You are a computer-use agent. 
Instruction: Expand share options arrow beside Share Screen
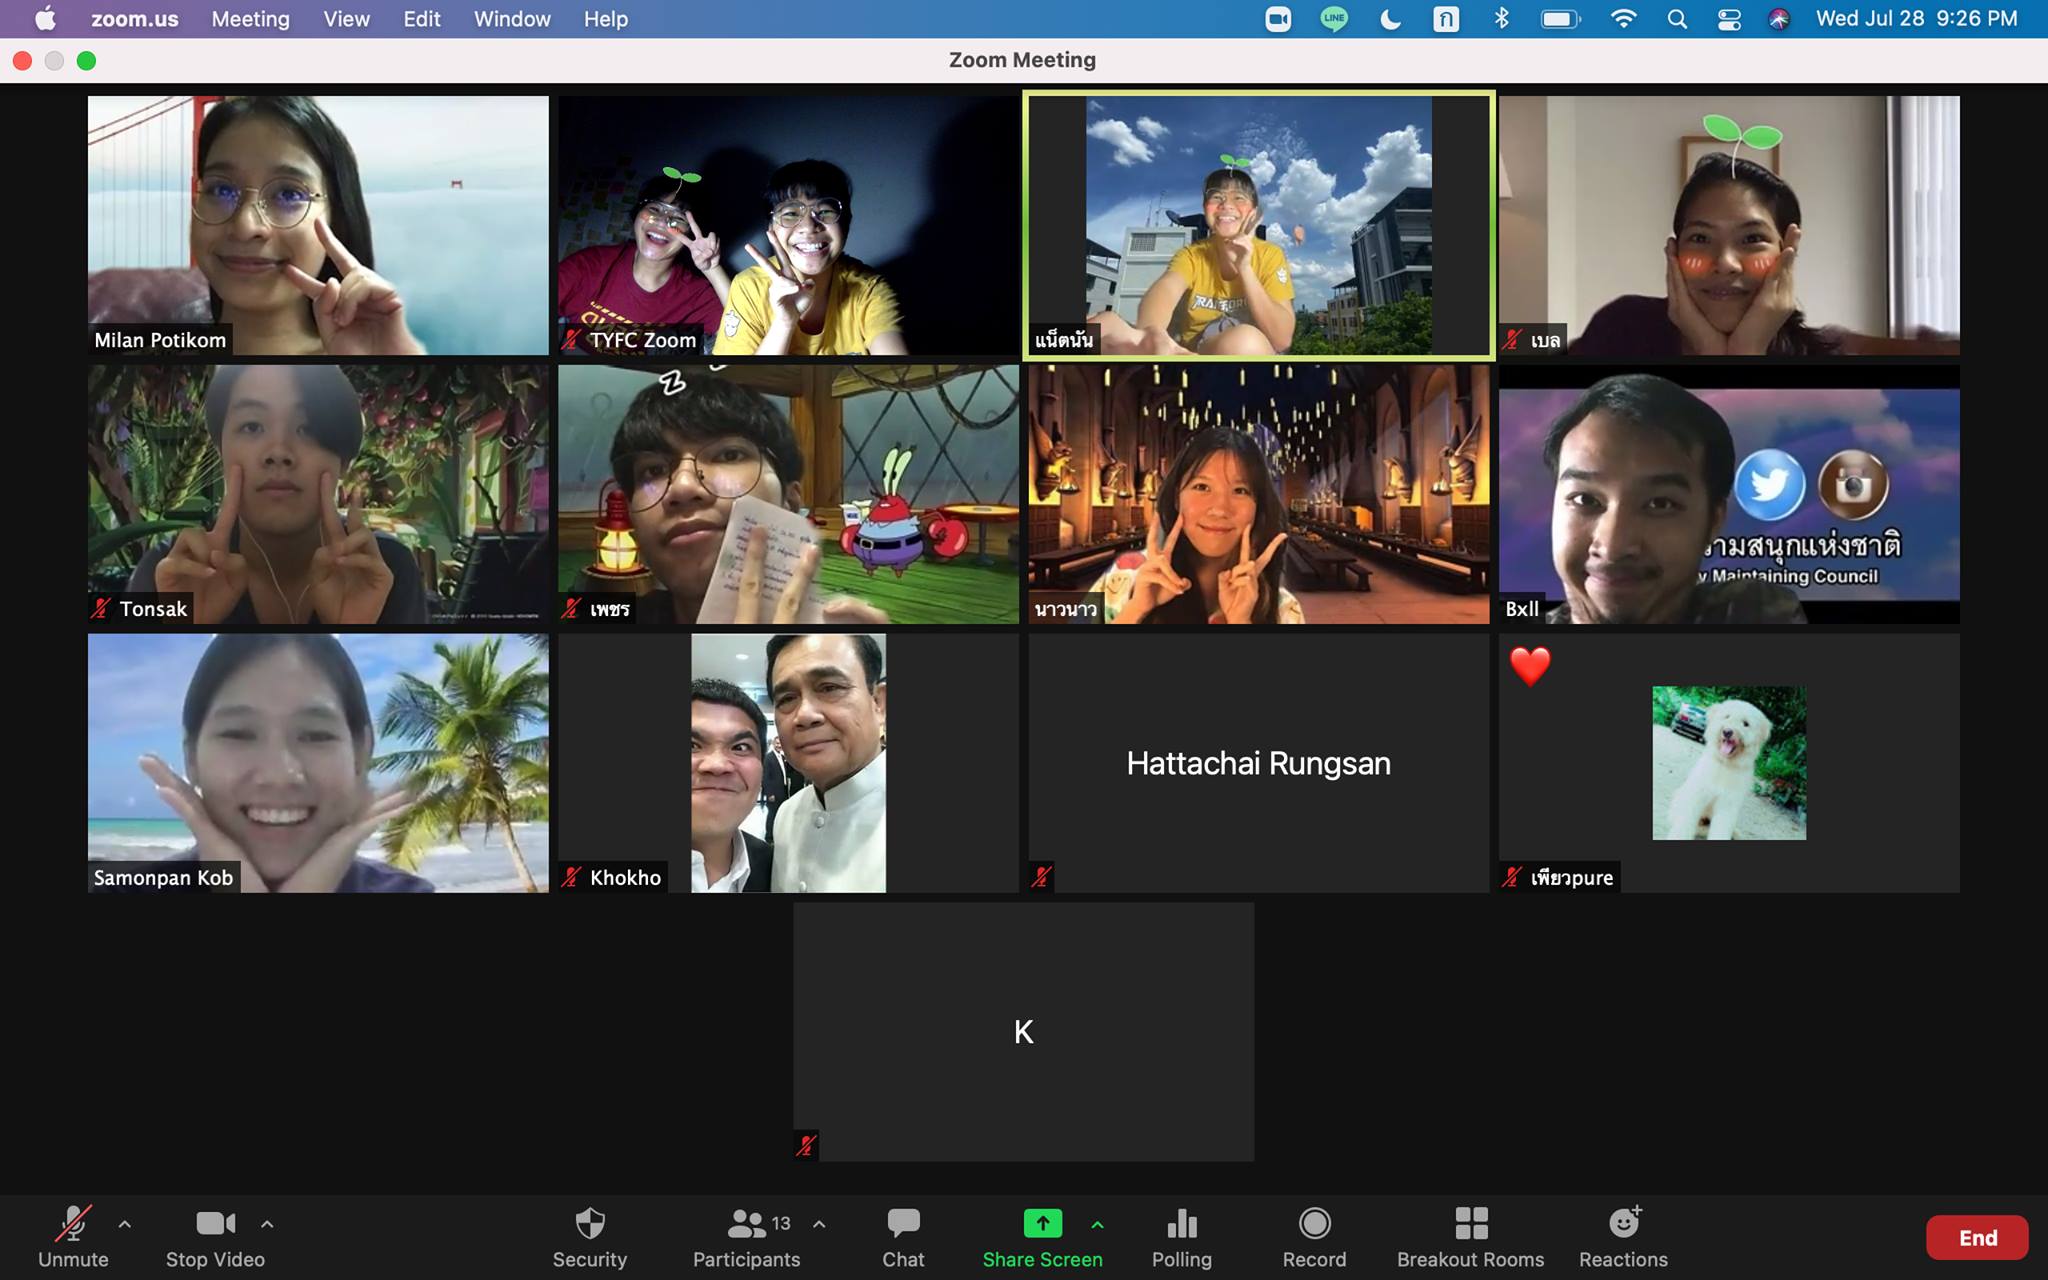pos(1097,1224)
